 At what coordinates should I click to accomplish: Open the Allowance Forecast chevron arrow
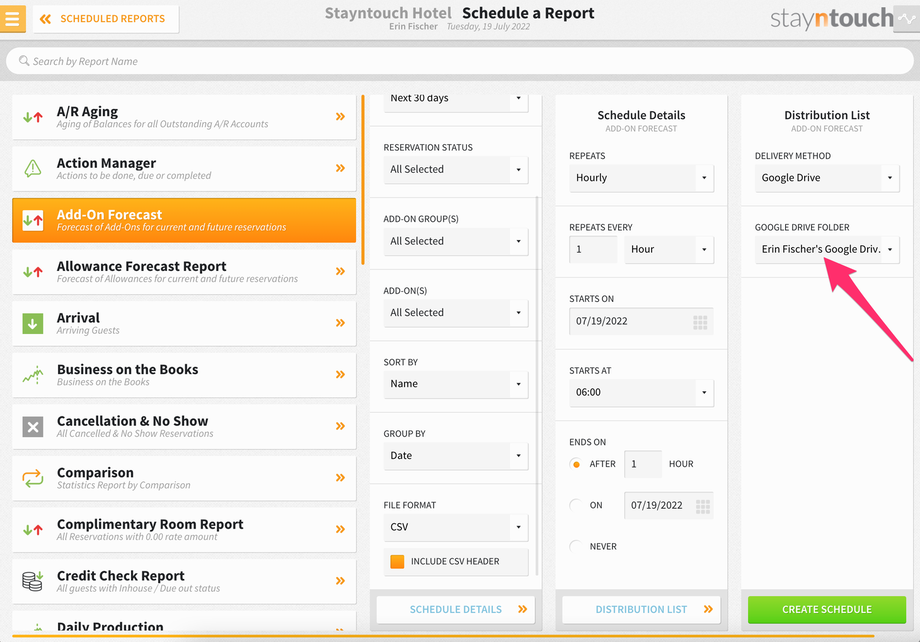340,272
